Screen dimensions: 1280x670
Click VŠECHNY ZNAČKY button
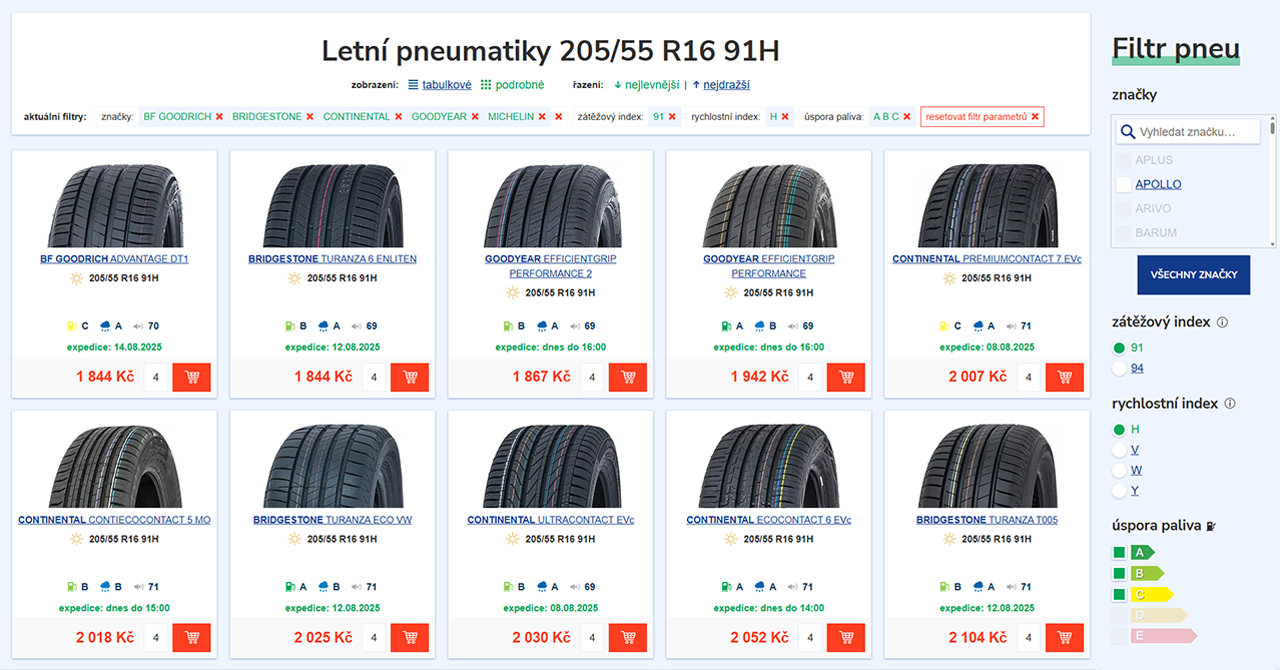(x=1193, y=275)
